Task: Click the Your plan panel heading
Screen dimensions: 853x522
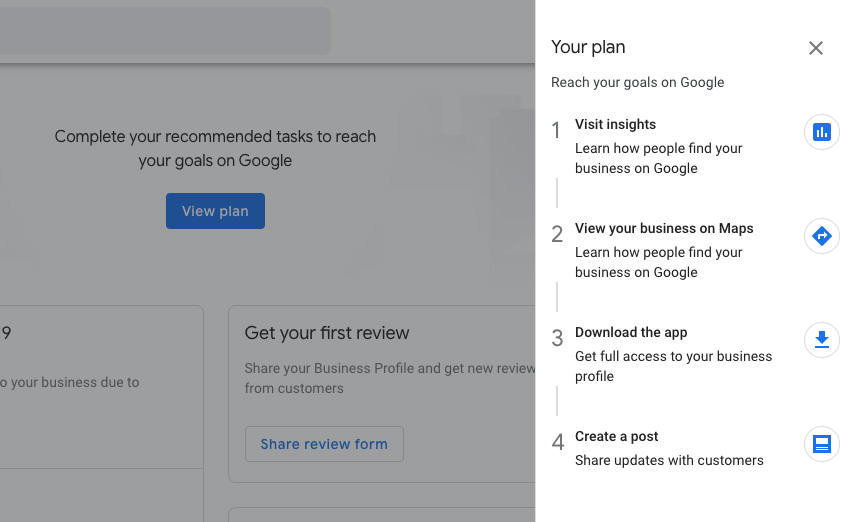Action: 588,47
